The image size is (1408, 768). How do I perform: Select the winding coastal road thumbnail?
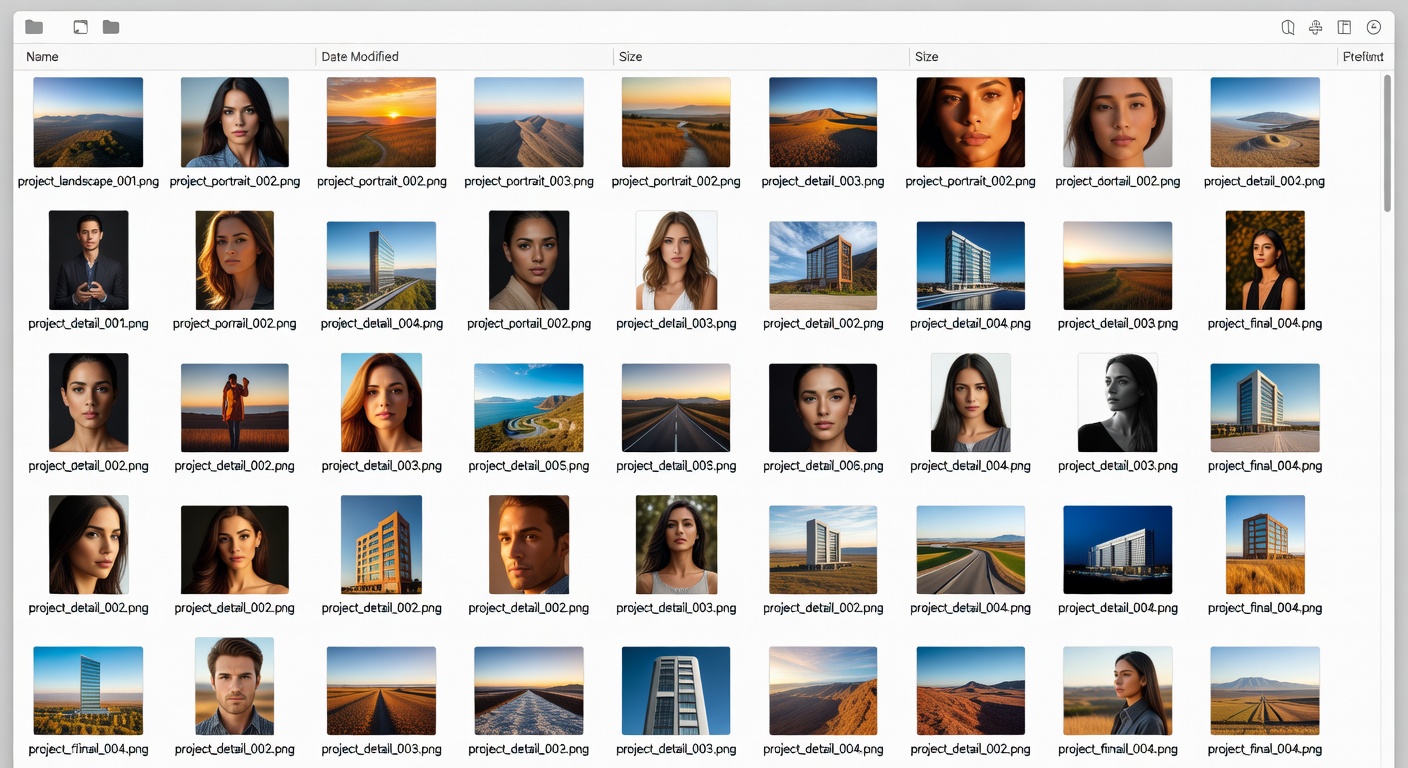point(529,407)
